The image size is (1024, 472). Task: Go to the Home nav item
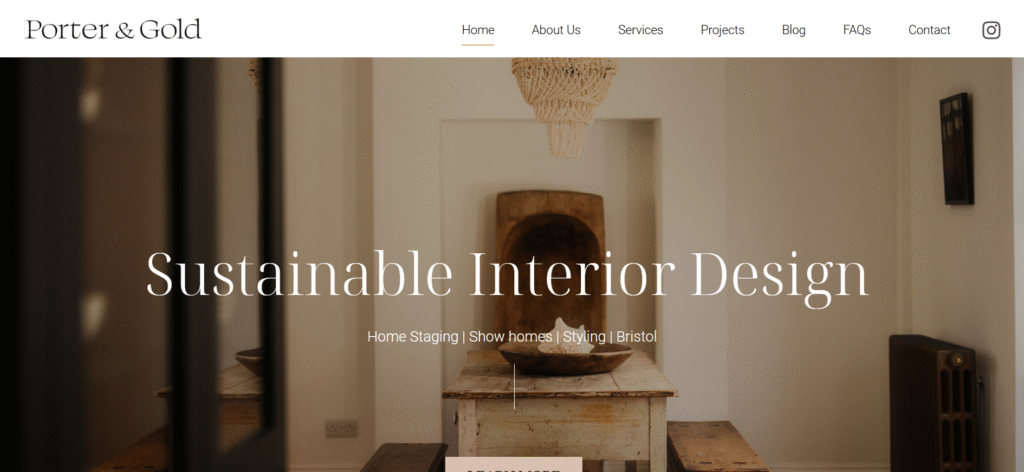[x=477, y=30]
